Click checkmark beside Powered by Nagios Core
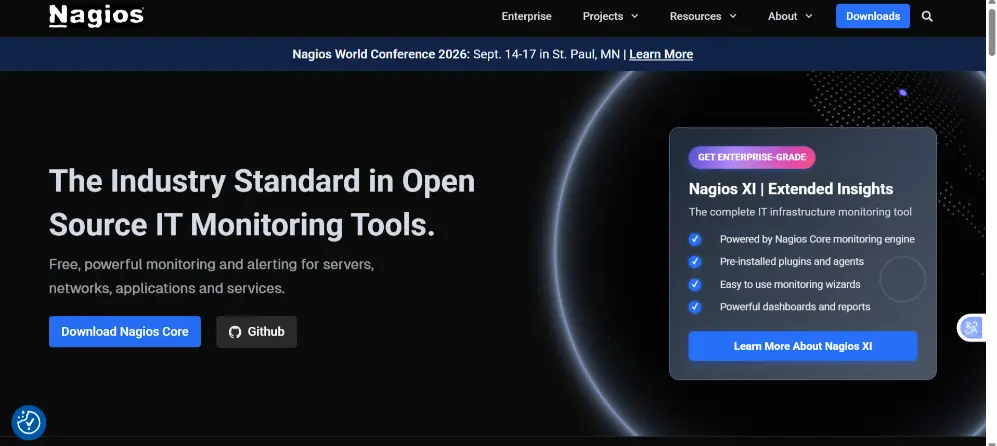The height and width of the screenshot is (446, 997). (695, 240)
